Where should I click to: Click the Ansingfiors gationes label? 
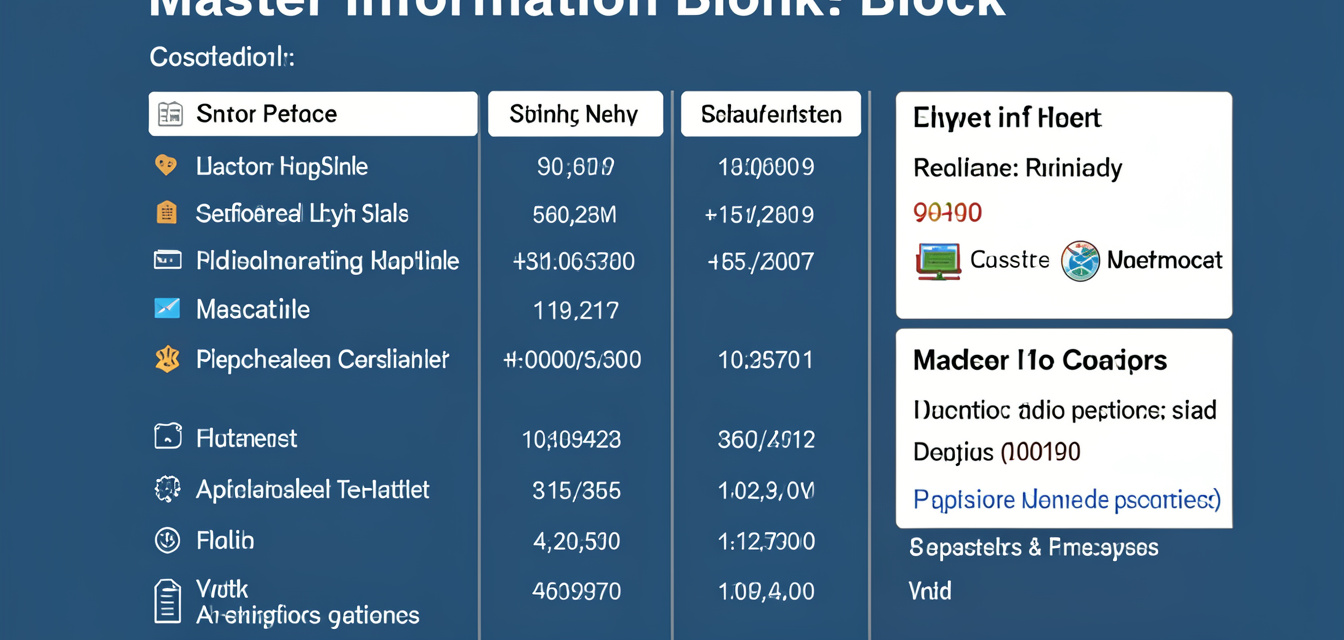(308, 615)
